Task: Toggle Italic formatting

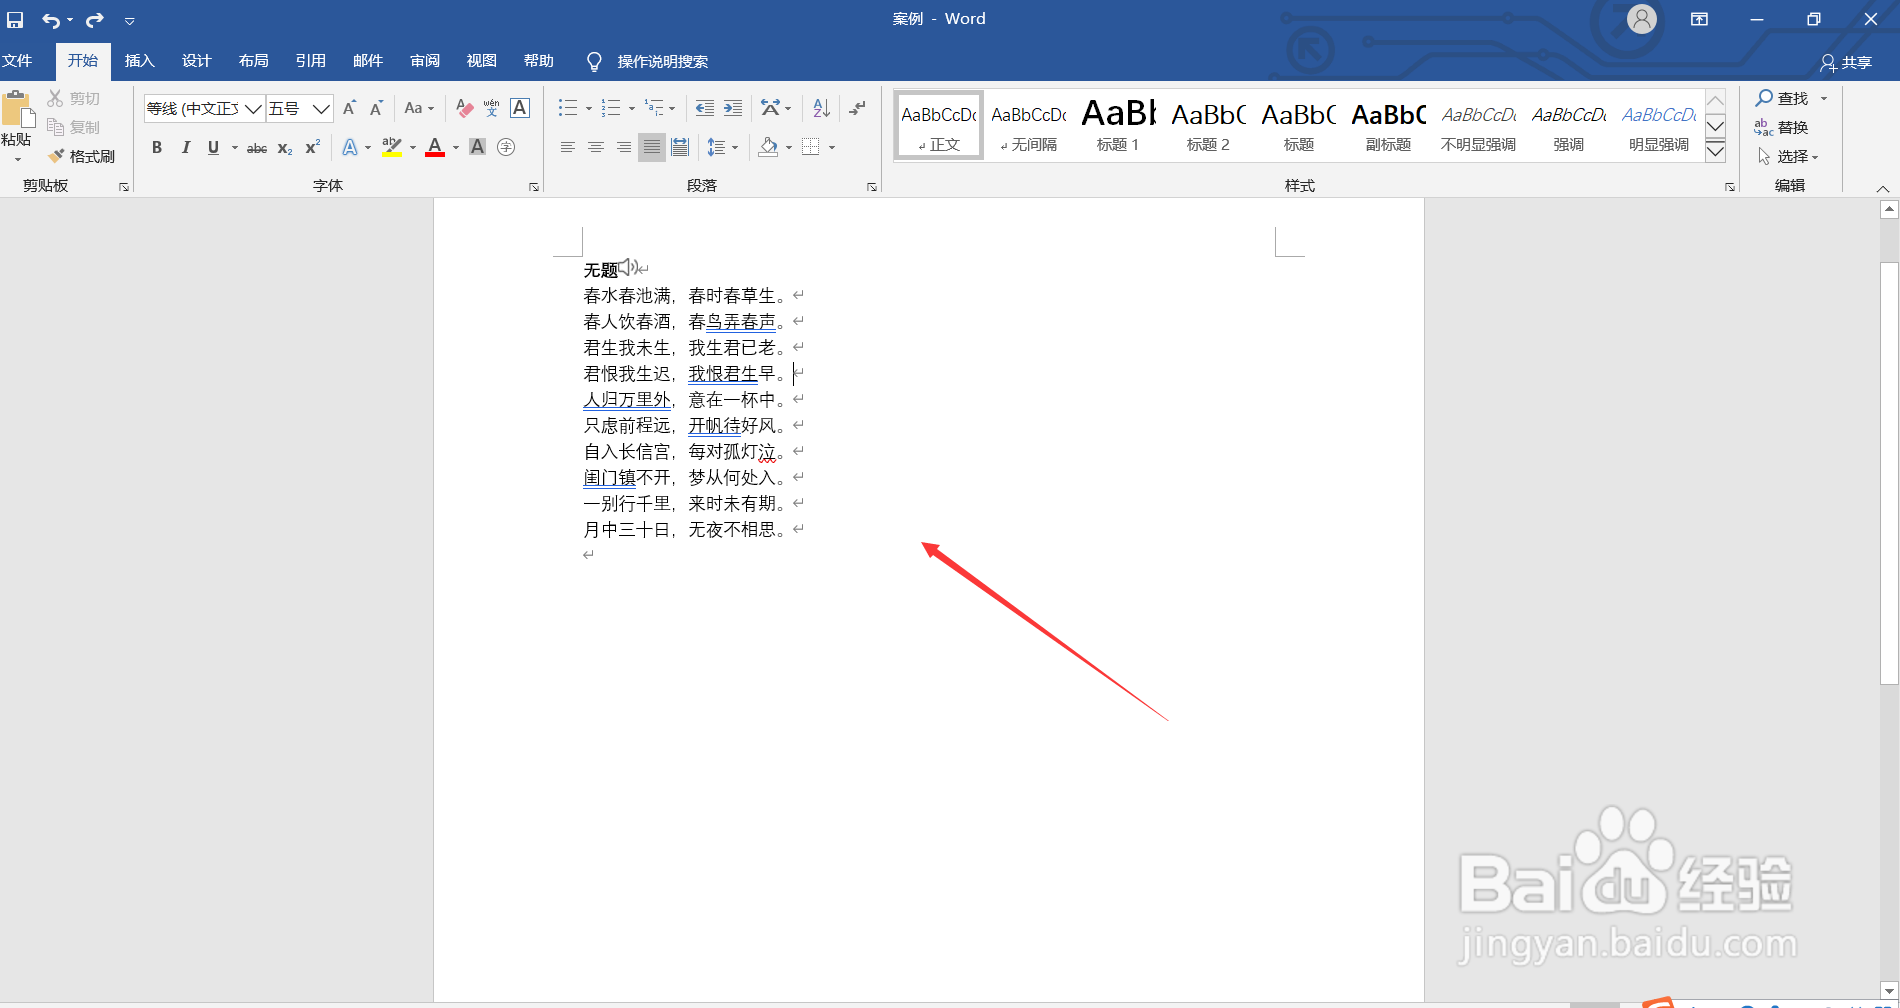Action: pos(185,147)
